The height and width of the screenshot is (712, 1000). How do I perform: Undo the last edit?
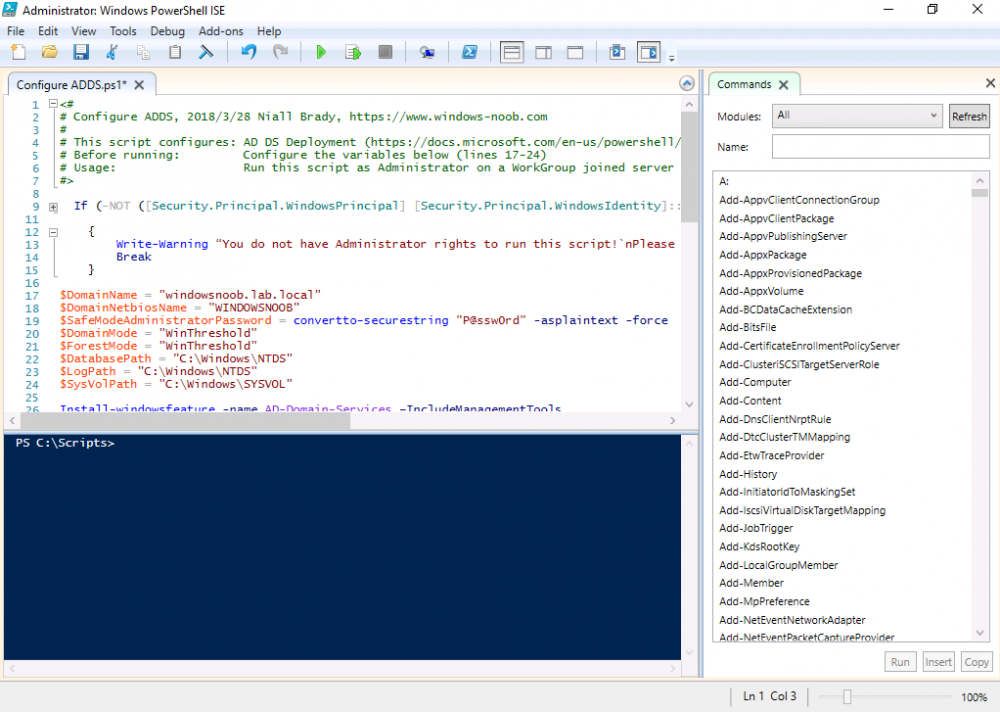[x=249, y=52]
